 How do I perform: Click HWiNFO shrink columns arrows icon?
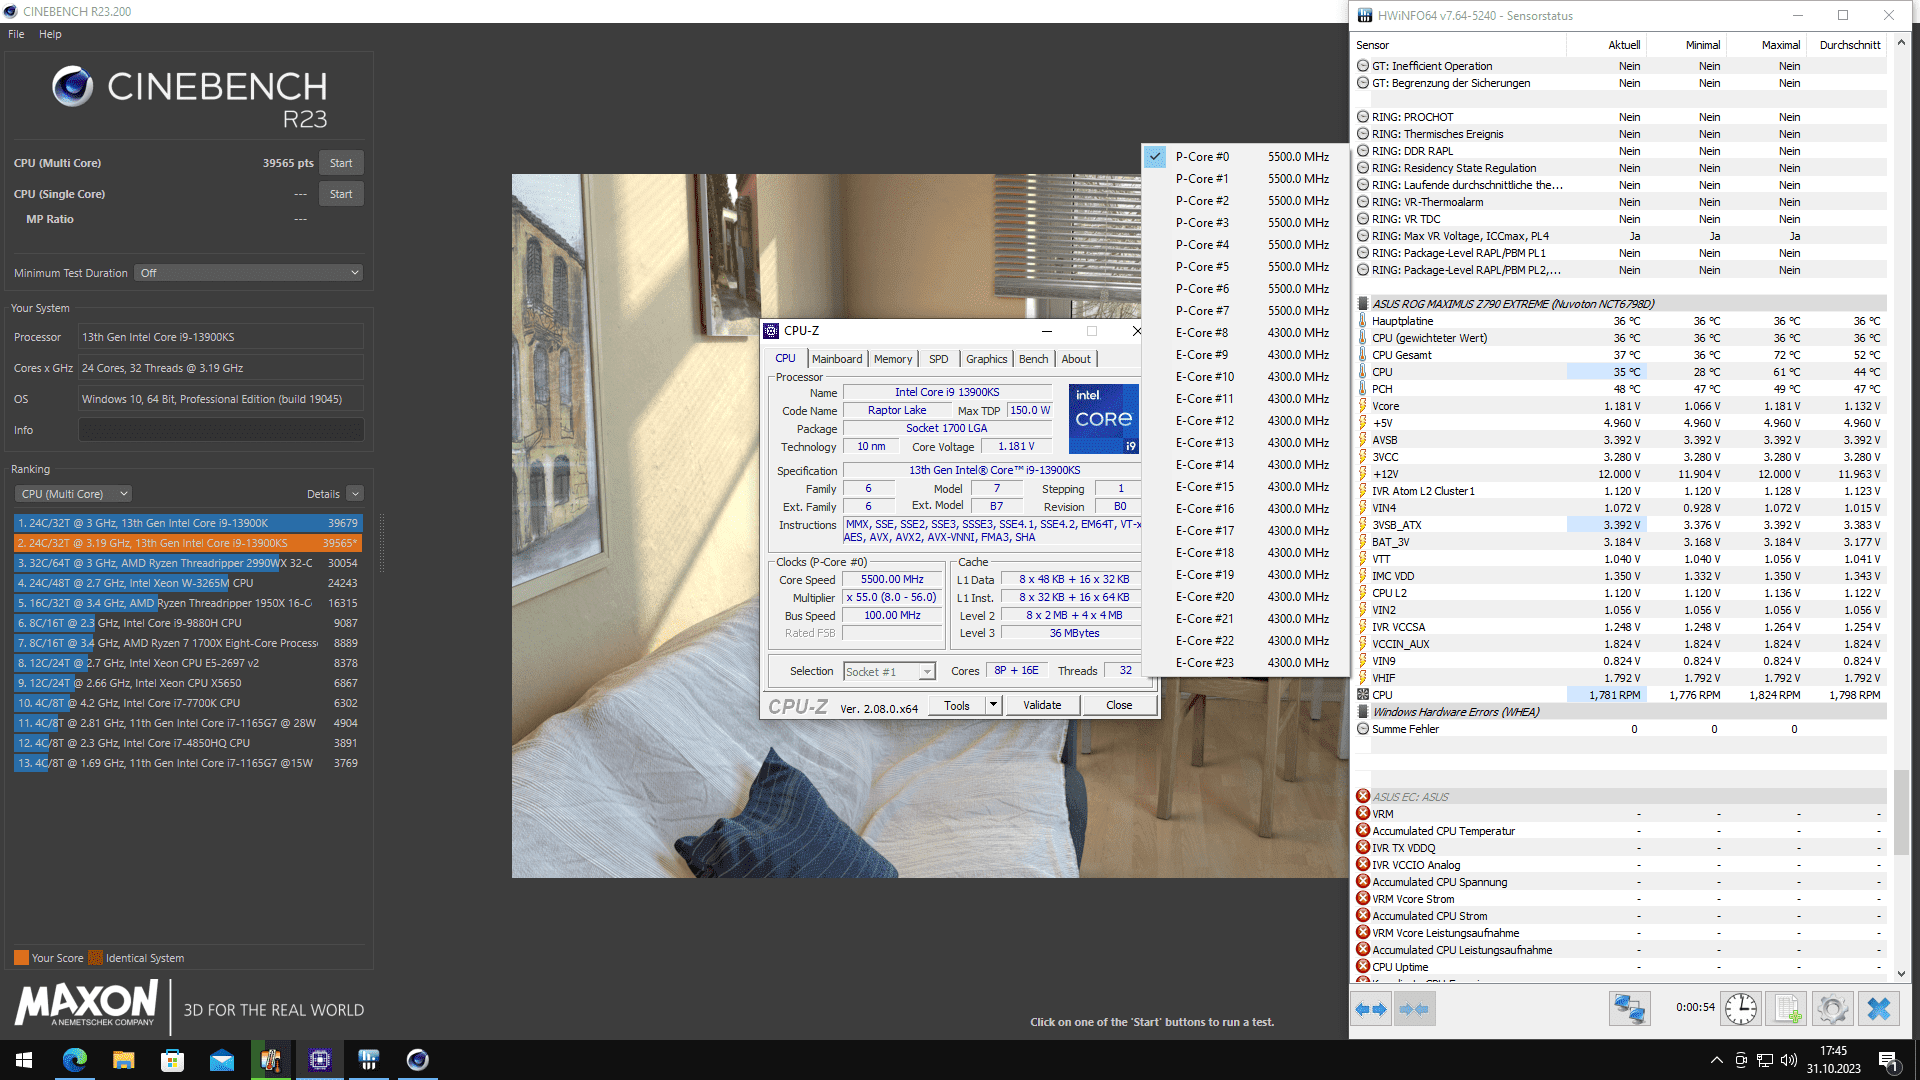pos(1414,1009)
